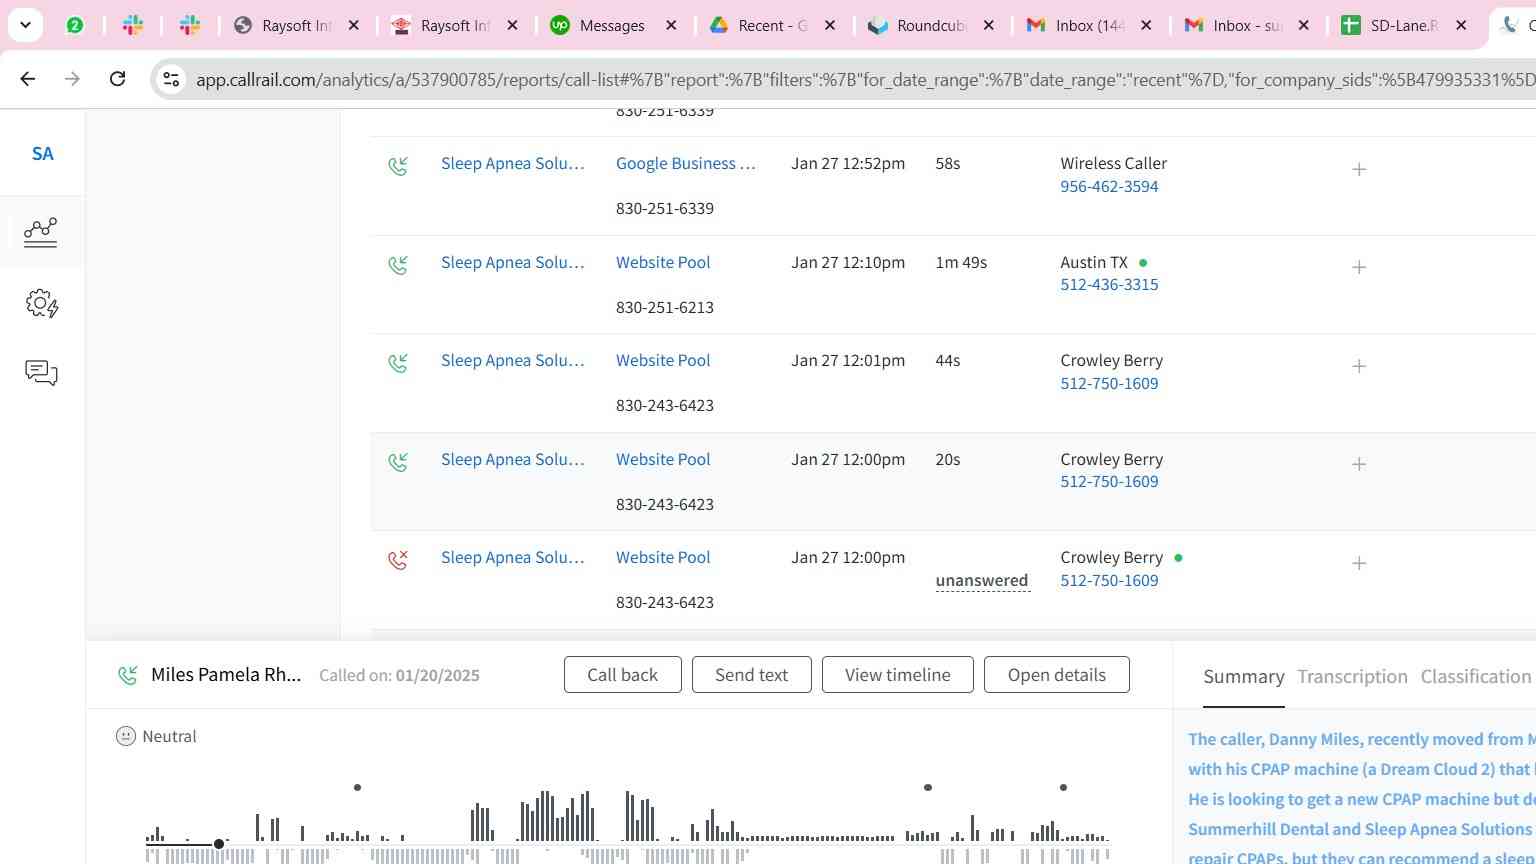This screenshot has width=1536, height=864.
Task: Click the Send text button
Action: (x=752, y=675)
